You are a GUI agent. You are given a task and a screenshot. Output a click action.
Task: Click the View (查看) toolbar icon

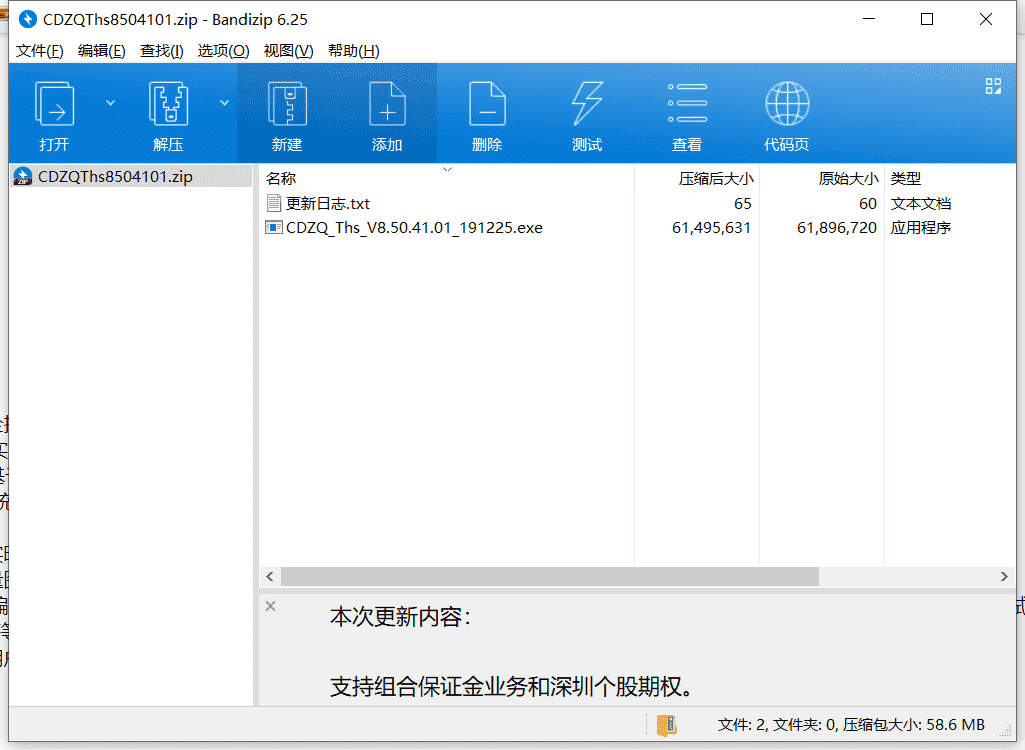click(x=687, y=103)
